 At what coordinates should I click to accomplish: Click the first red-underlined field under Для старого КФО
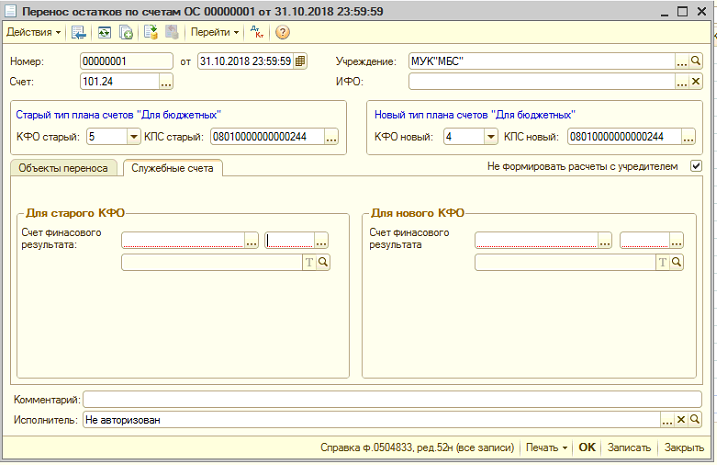click(183, 241)
